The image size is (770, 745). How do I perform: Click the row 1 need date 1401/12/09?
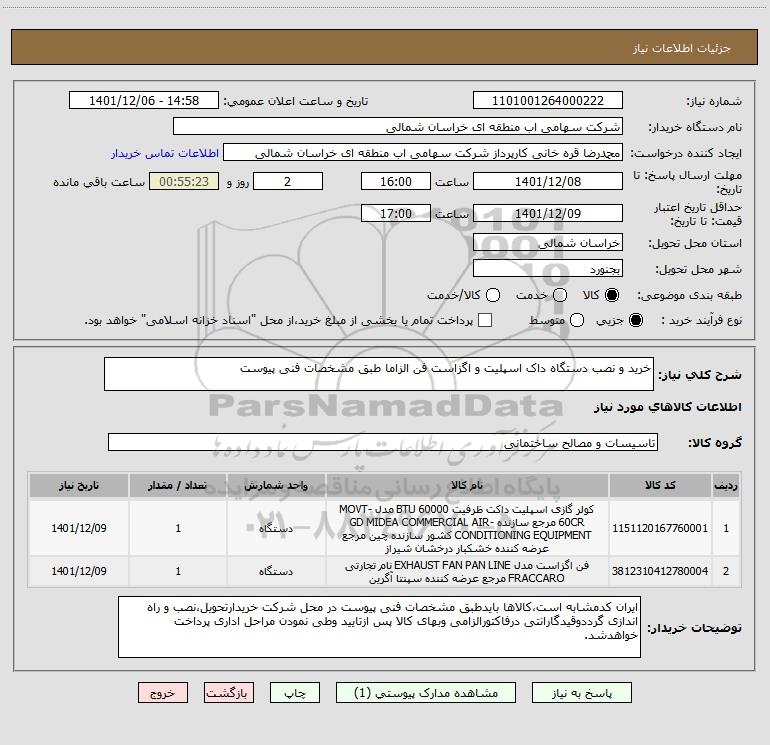coord(79,528)
